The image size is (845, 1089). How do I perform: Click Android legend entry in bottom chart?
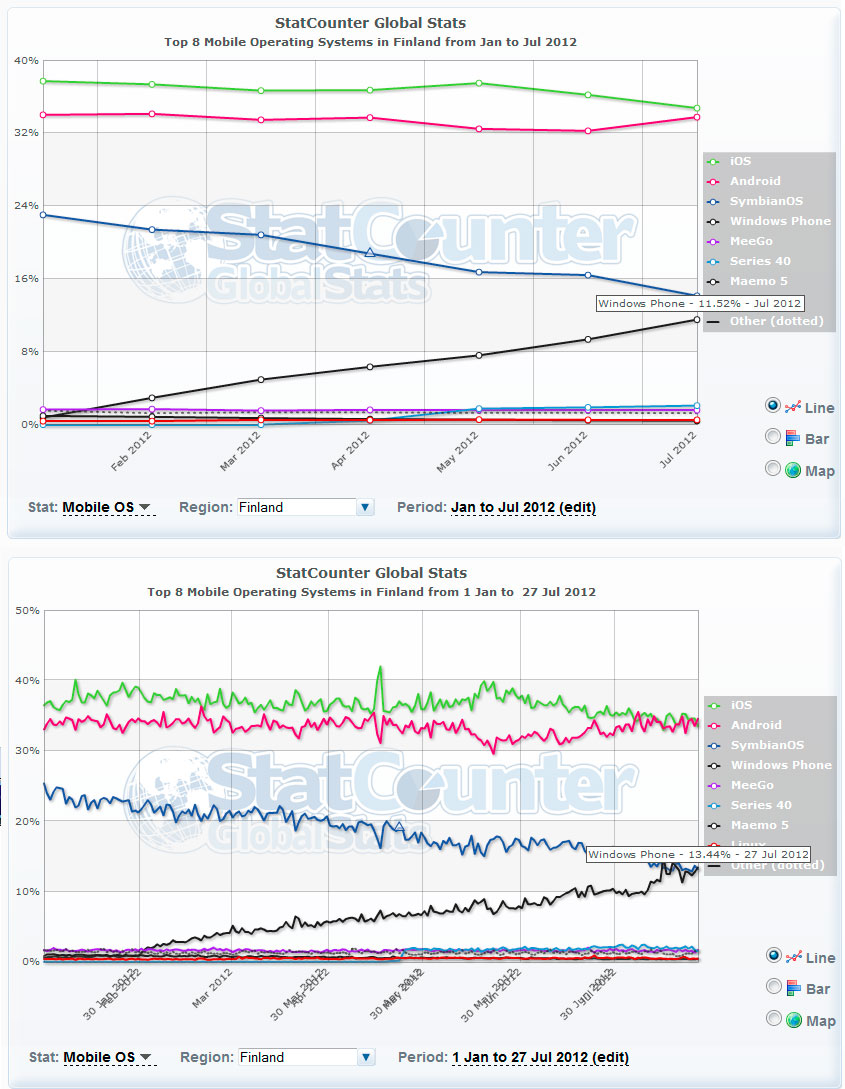[745, 725]
